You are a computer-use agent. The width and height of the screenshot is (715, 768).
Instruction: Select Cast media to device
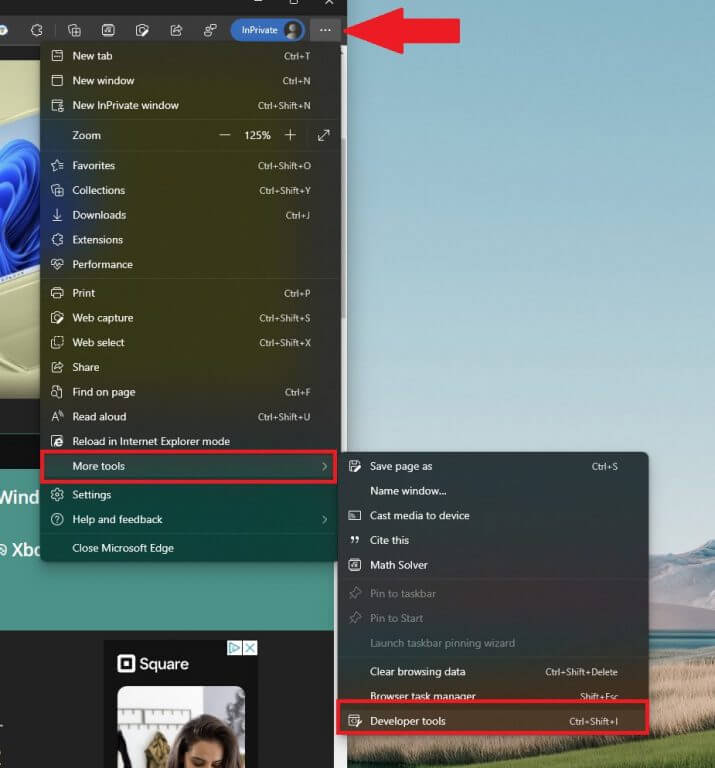[494, 515]
